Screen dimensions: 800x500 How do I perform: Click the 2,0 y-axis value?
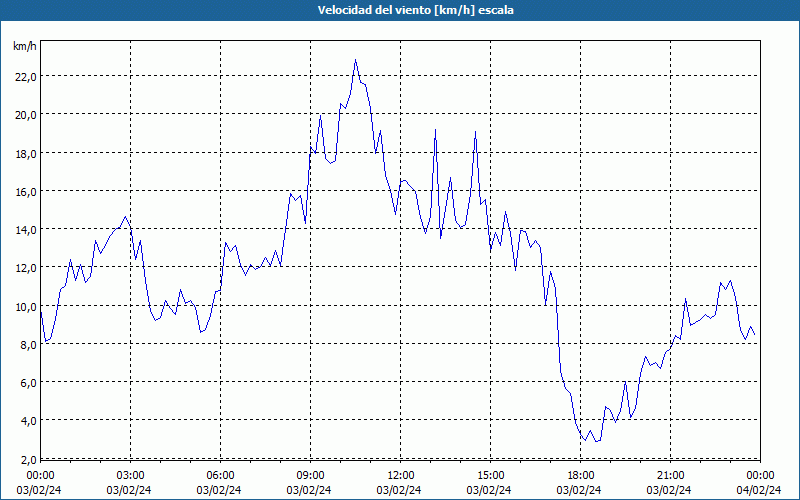tap(28, 459)
